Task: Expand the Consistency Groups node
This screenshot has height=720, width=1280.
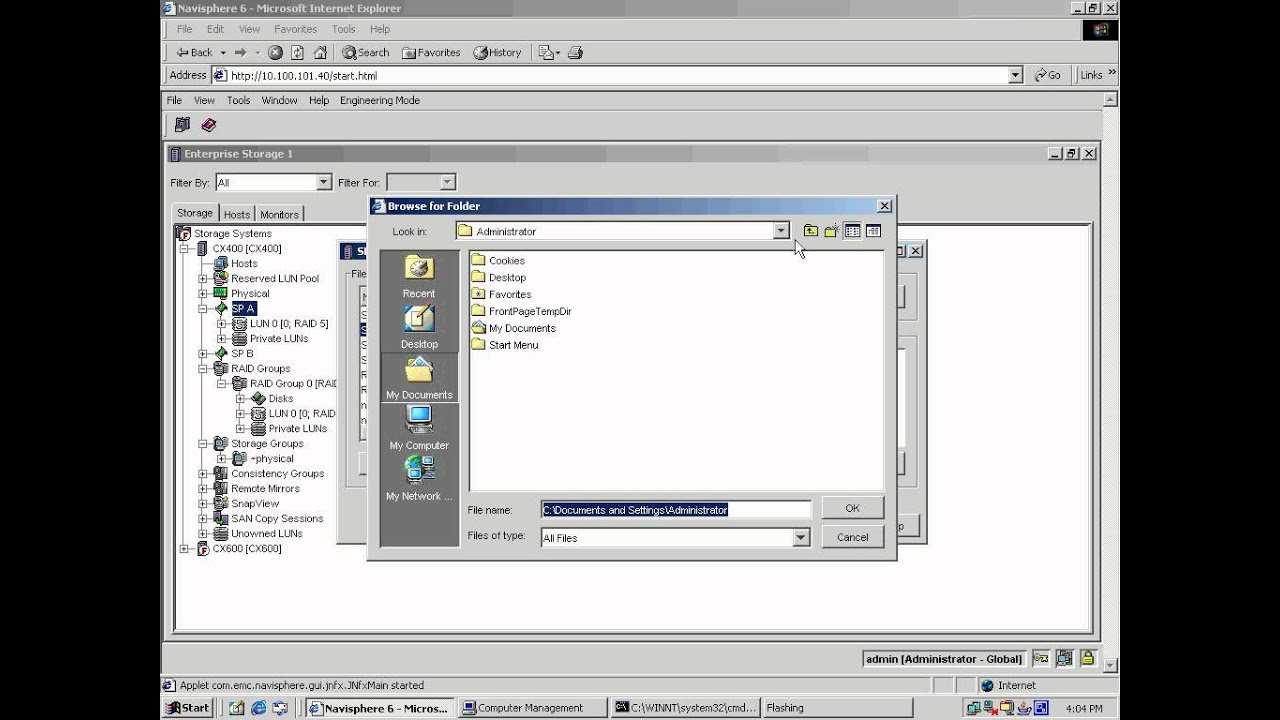Action: [x=203, y=473]
